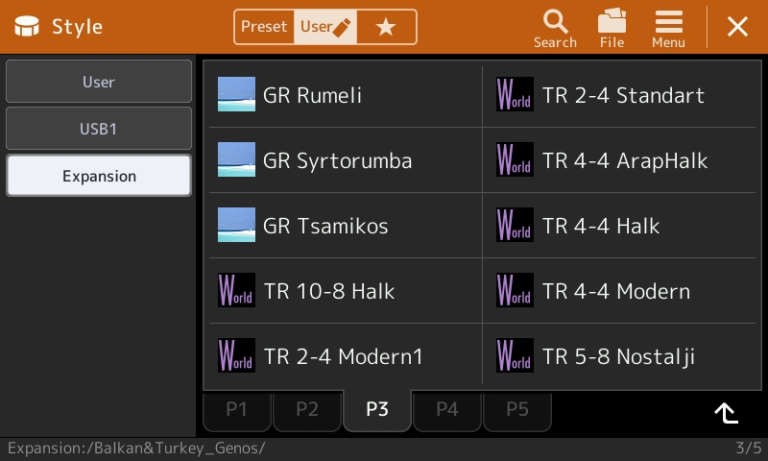Open the File folder icon

612,21
